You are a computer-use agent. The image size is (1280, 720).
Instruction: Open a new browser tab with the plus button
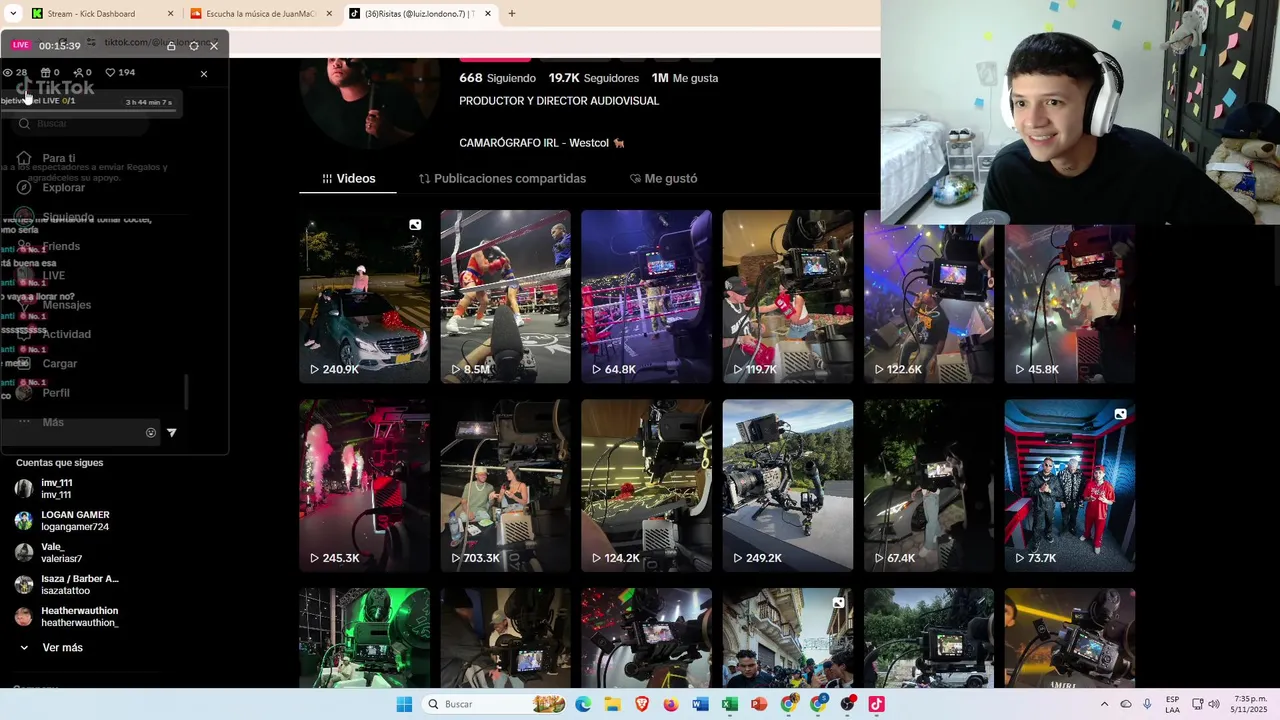512,14
